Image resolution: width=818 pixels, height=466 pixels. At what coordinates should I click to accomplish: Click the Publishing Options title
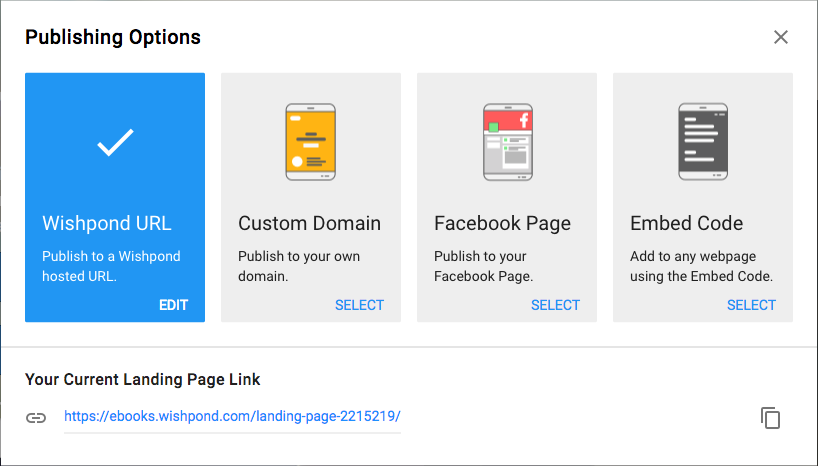113,37
